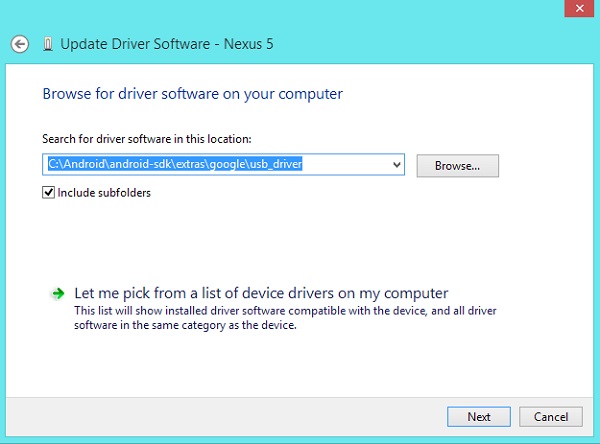Click the back arrow in the wizard header
600x444 pixels.
(20, 44)
